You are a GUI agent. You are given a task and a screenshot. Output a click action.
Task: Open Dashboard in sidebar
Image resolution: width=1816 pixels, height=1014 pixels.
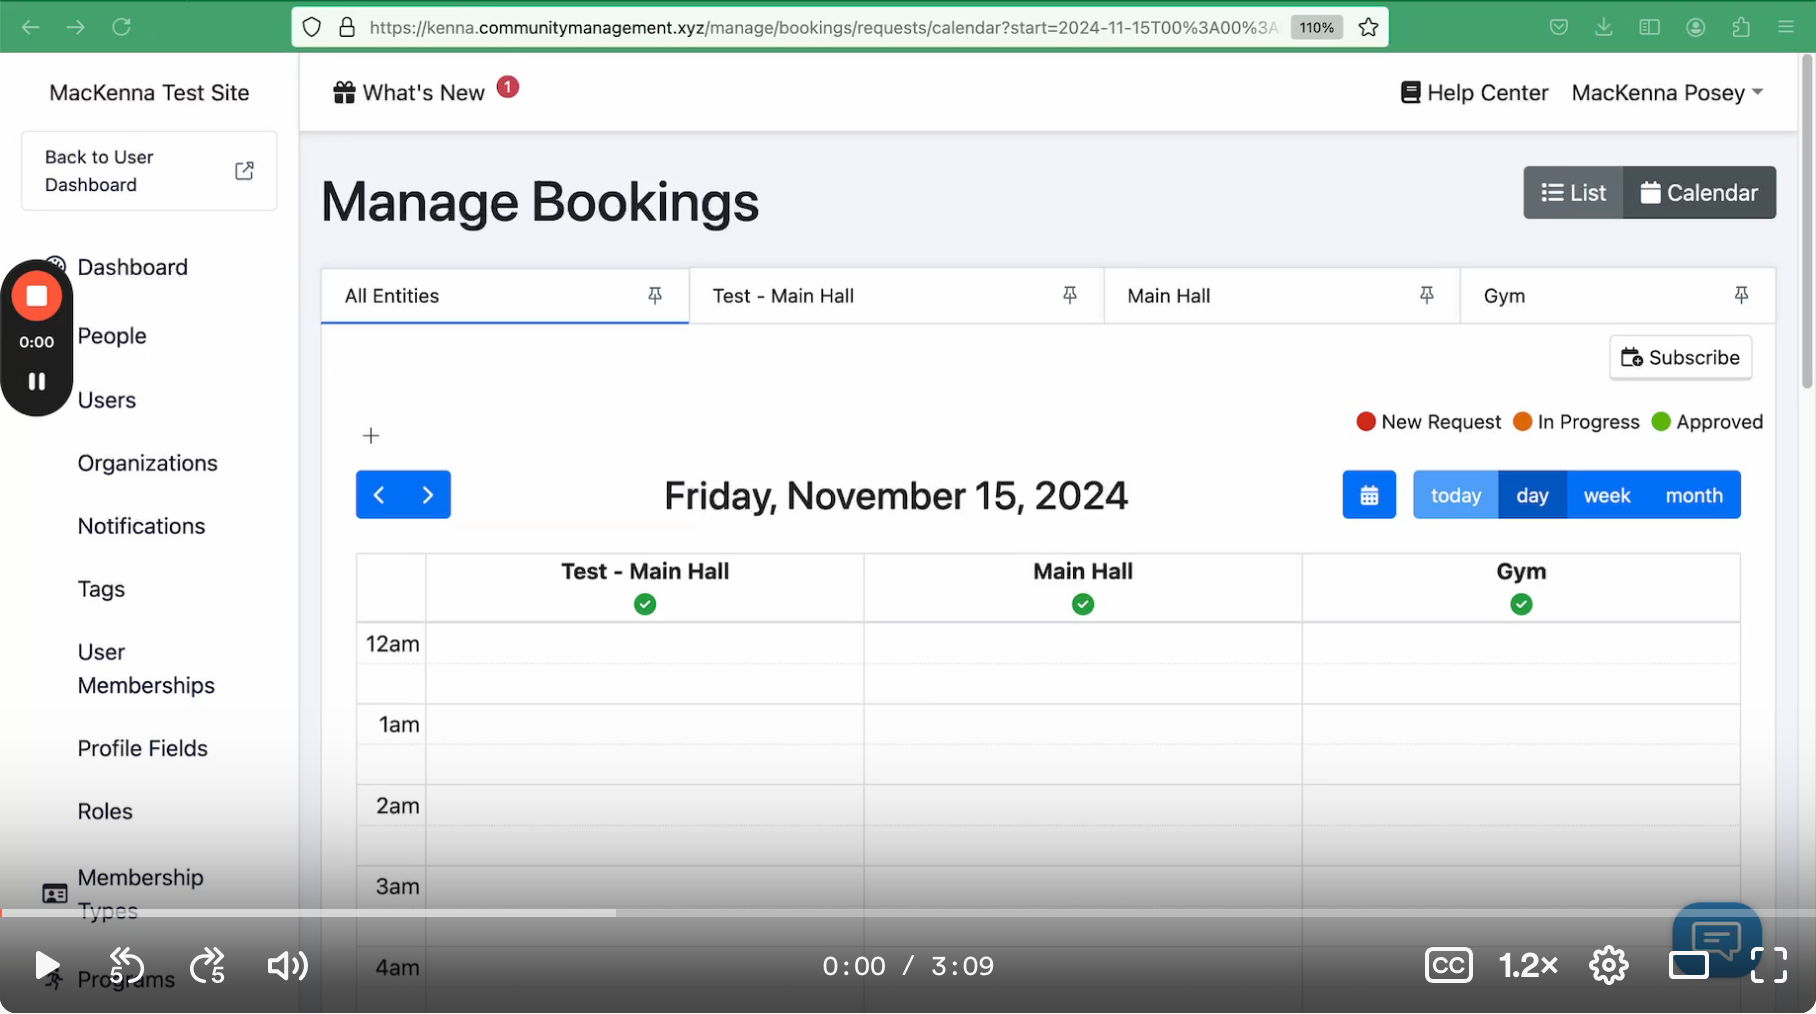(132, 267)
